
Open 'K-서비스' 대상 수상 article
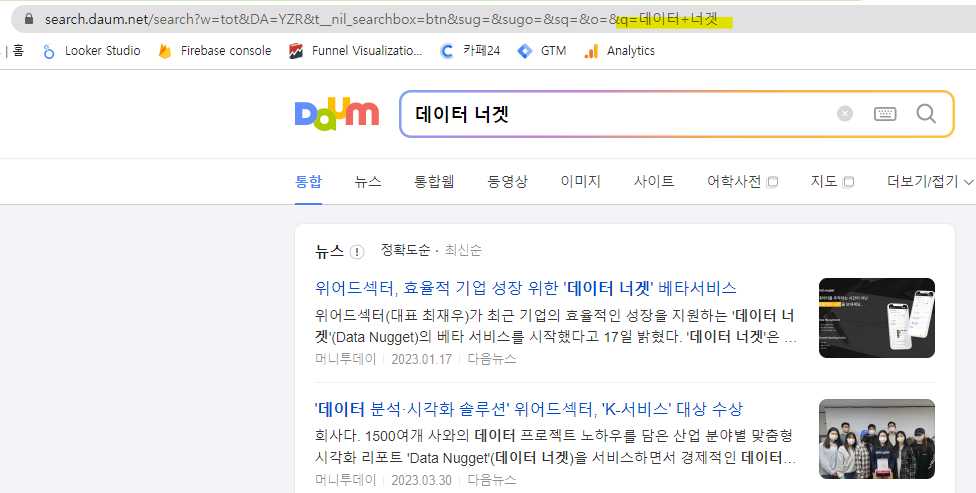click(529, 409)
